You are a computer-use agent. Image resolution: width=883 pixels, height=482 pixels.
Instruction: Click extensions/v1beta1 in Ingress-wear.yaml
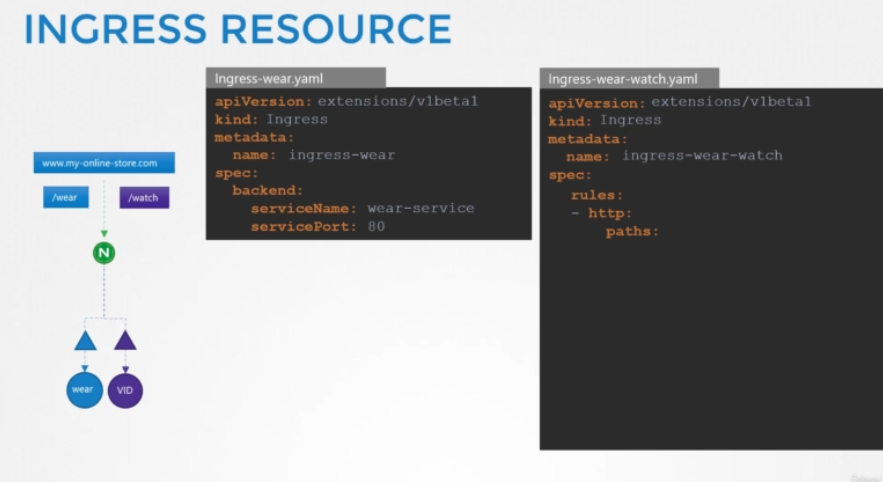[398, 101]
